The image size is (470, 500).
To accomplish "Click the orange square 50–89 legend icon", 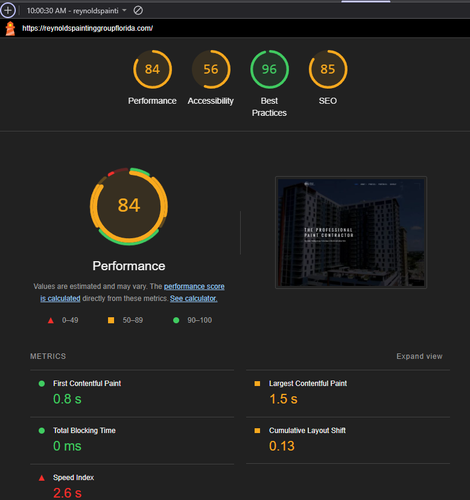I will coord(111,320).
